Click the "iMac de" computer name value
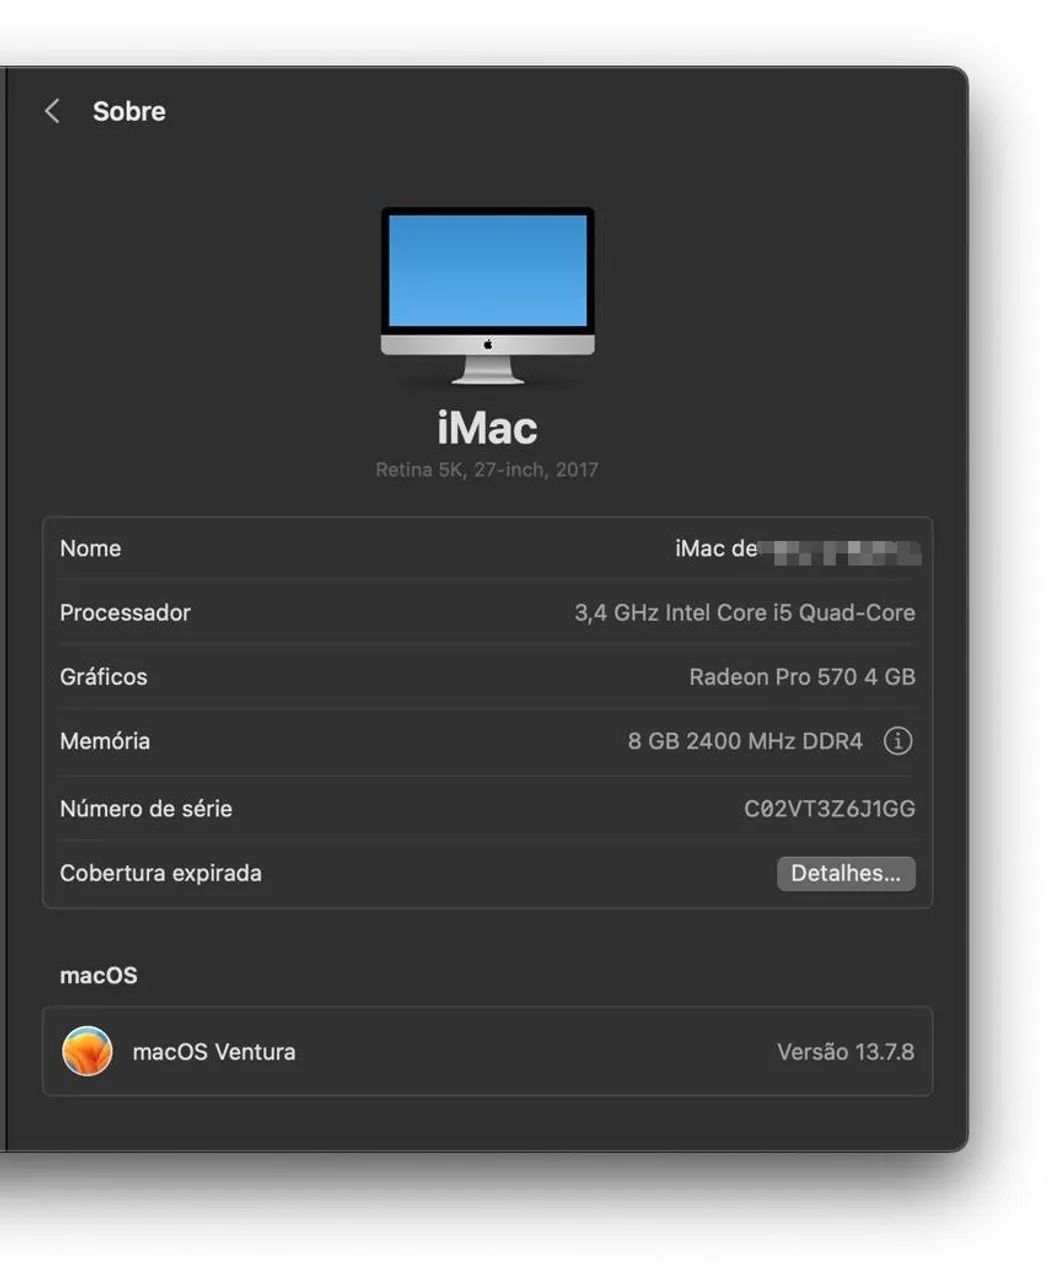Viewport: 1064px width, 1280px height. point(716,548)
